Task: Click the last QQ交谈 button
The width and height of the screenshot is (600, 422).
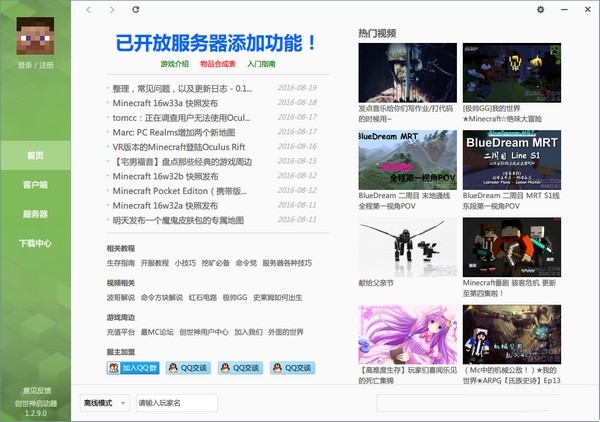Action: click(x=292, y=368)
